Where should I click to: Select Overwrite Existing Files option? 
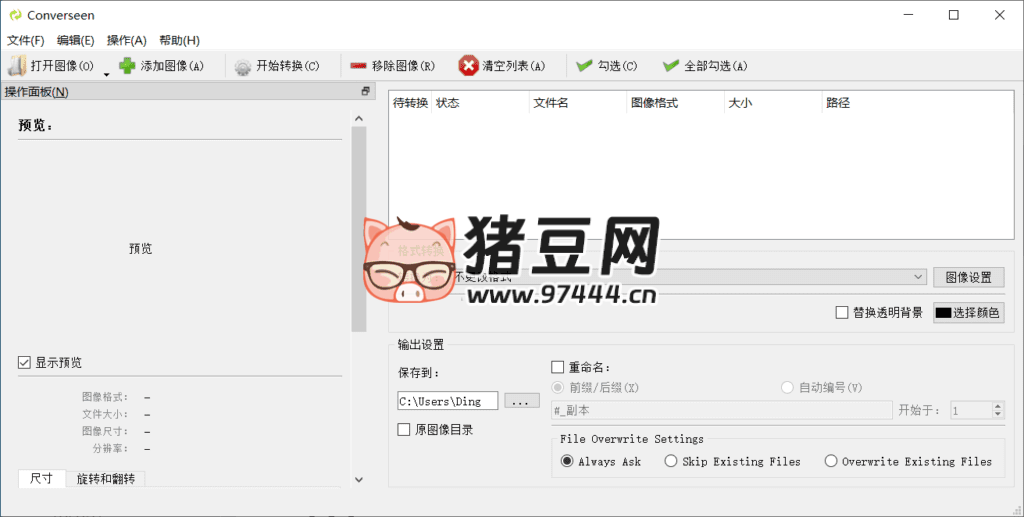pos(831,462)
